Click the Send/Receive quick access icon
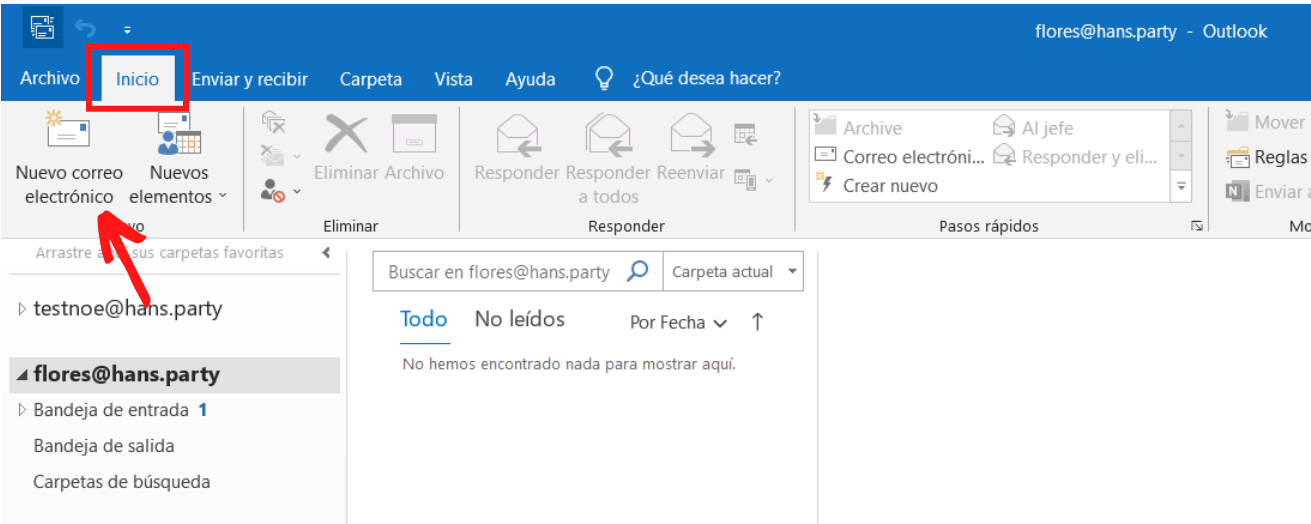Screen dimensions: 1311x524 click(x=42, y=31)
